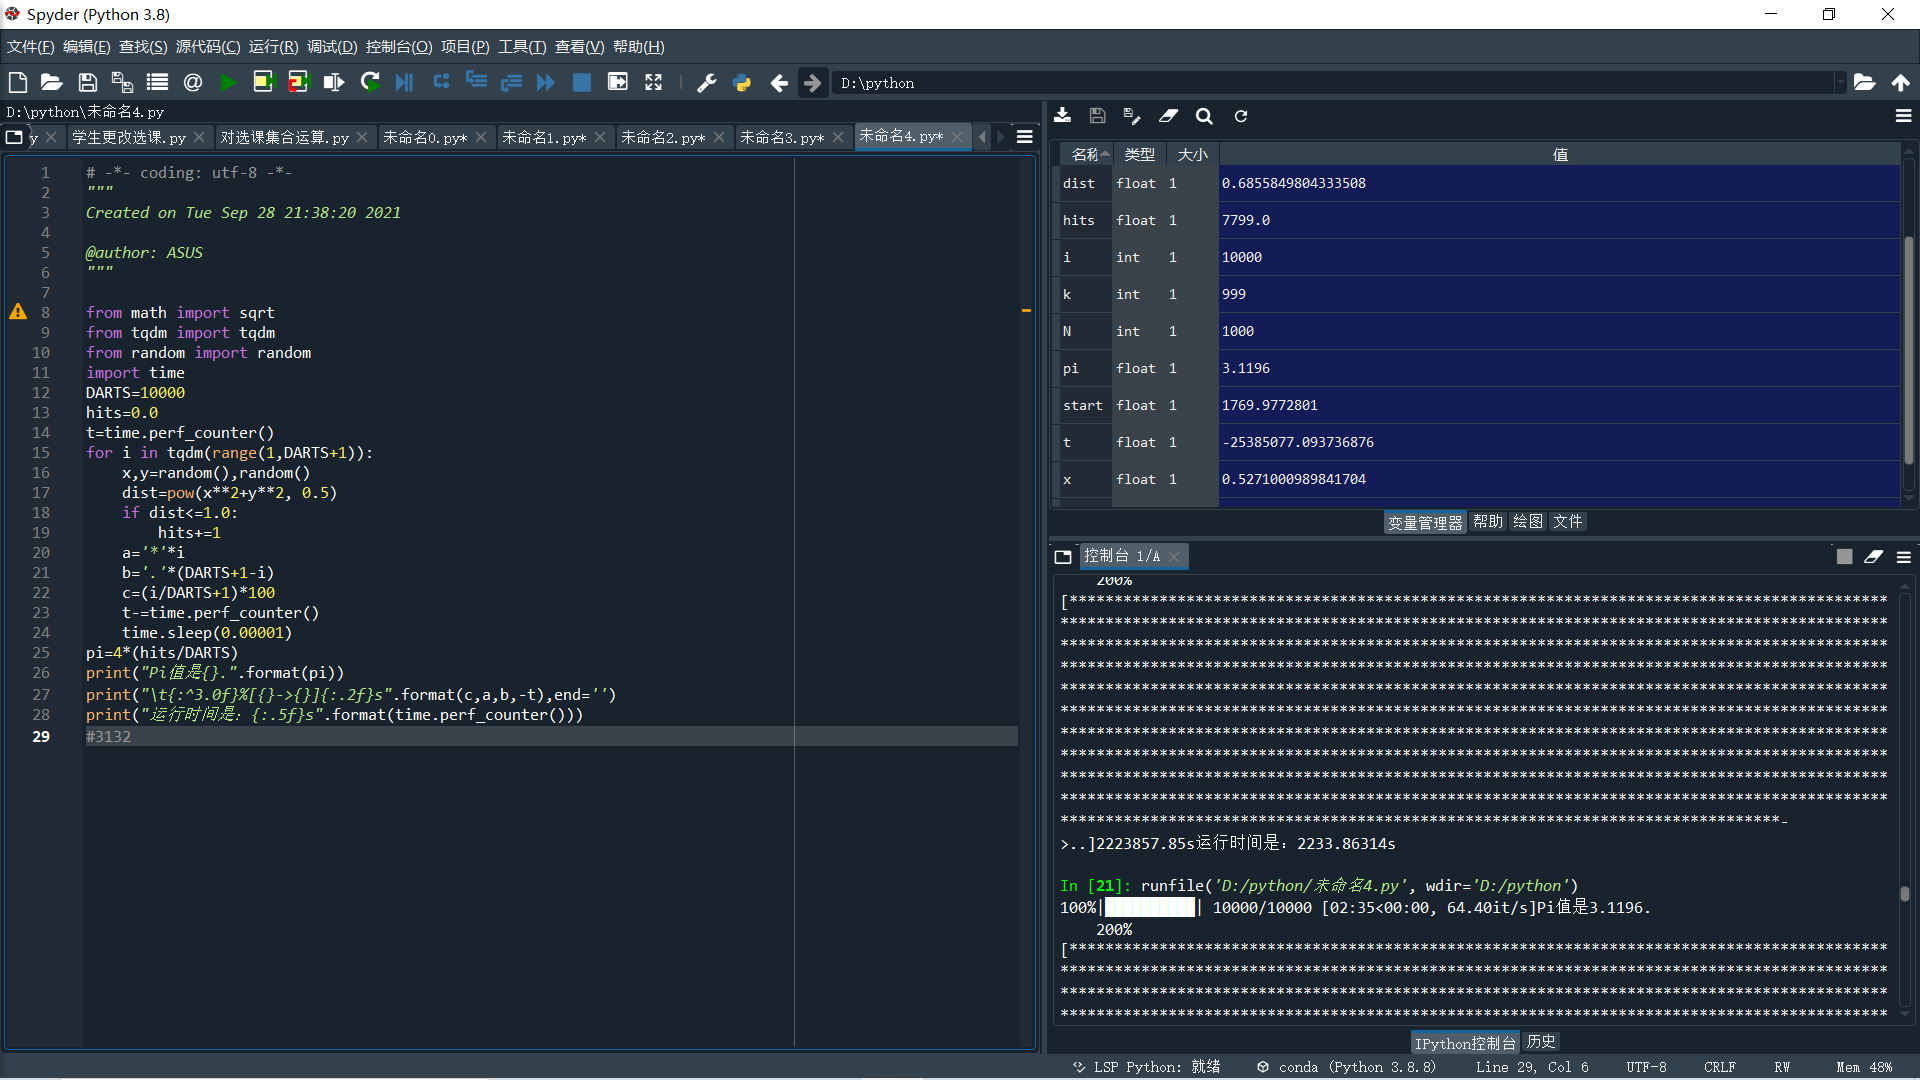This screenshot has width=1920, height=1080.
Task: Click the console's vertical scrollbar handle
Action: coord(1905,894)
